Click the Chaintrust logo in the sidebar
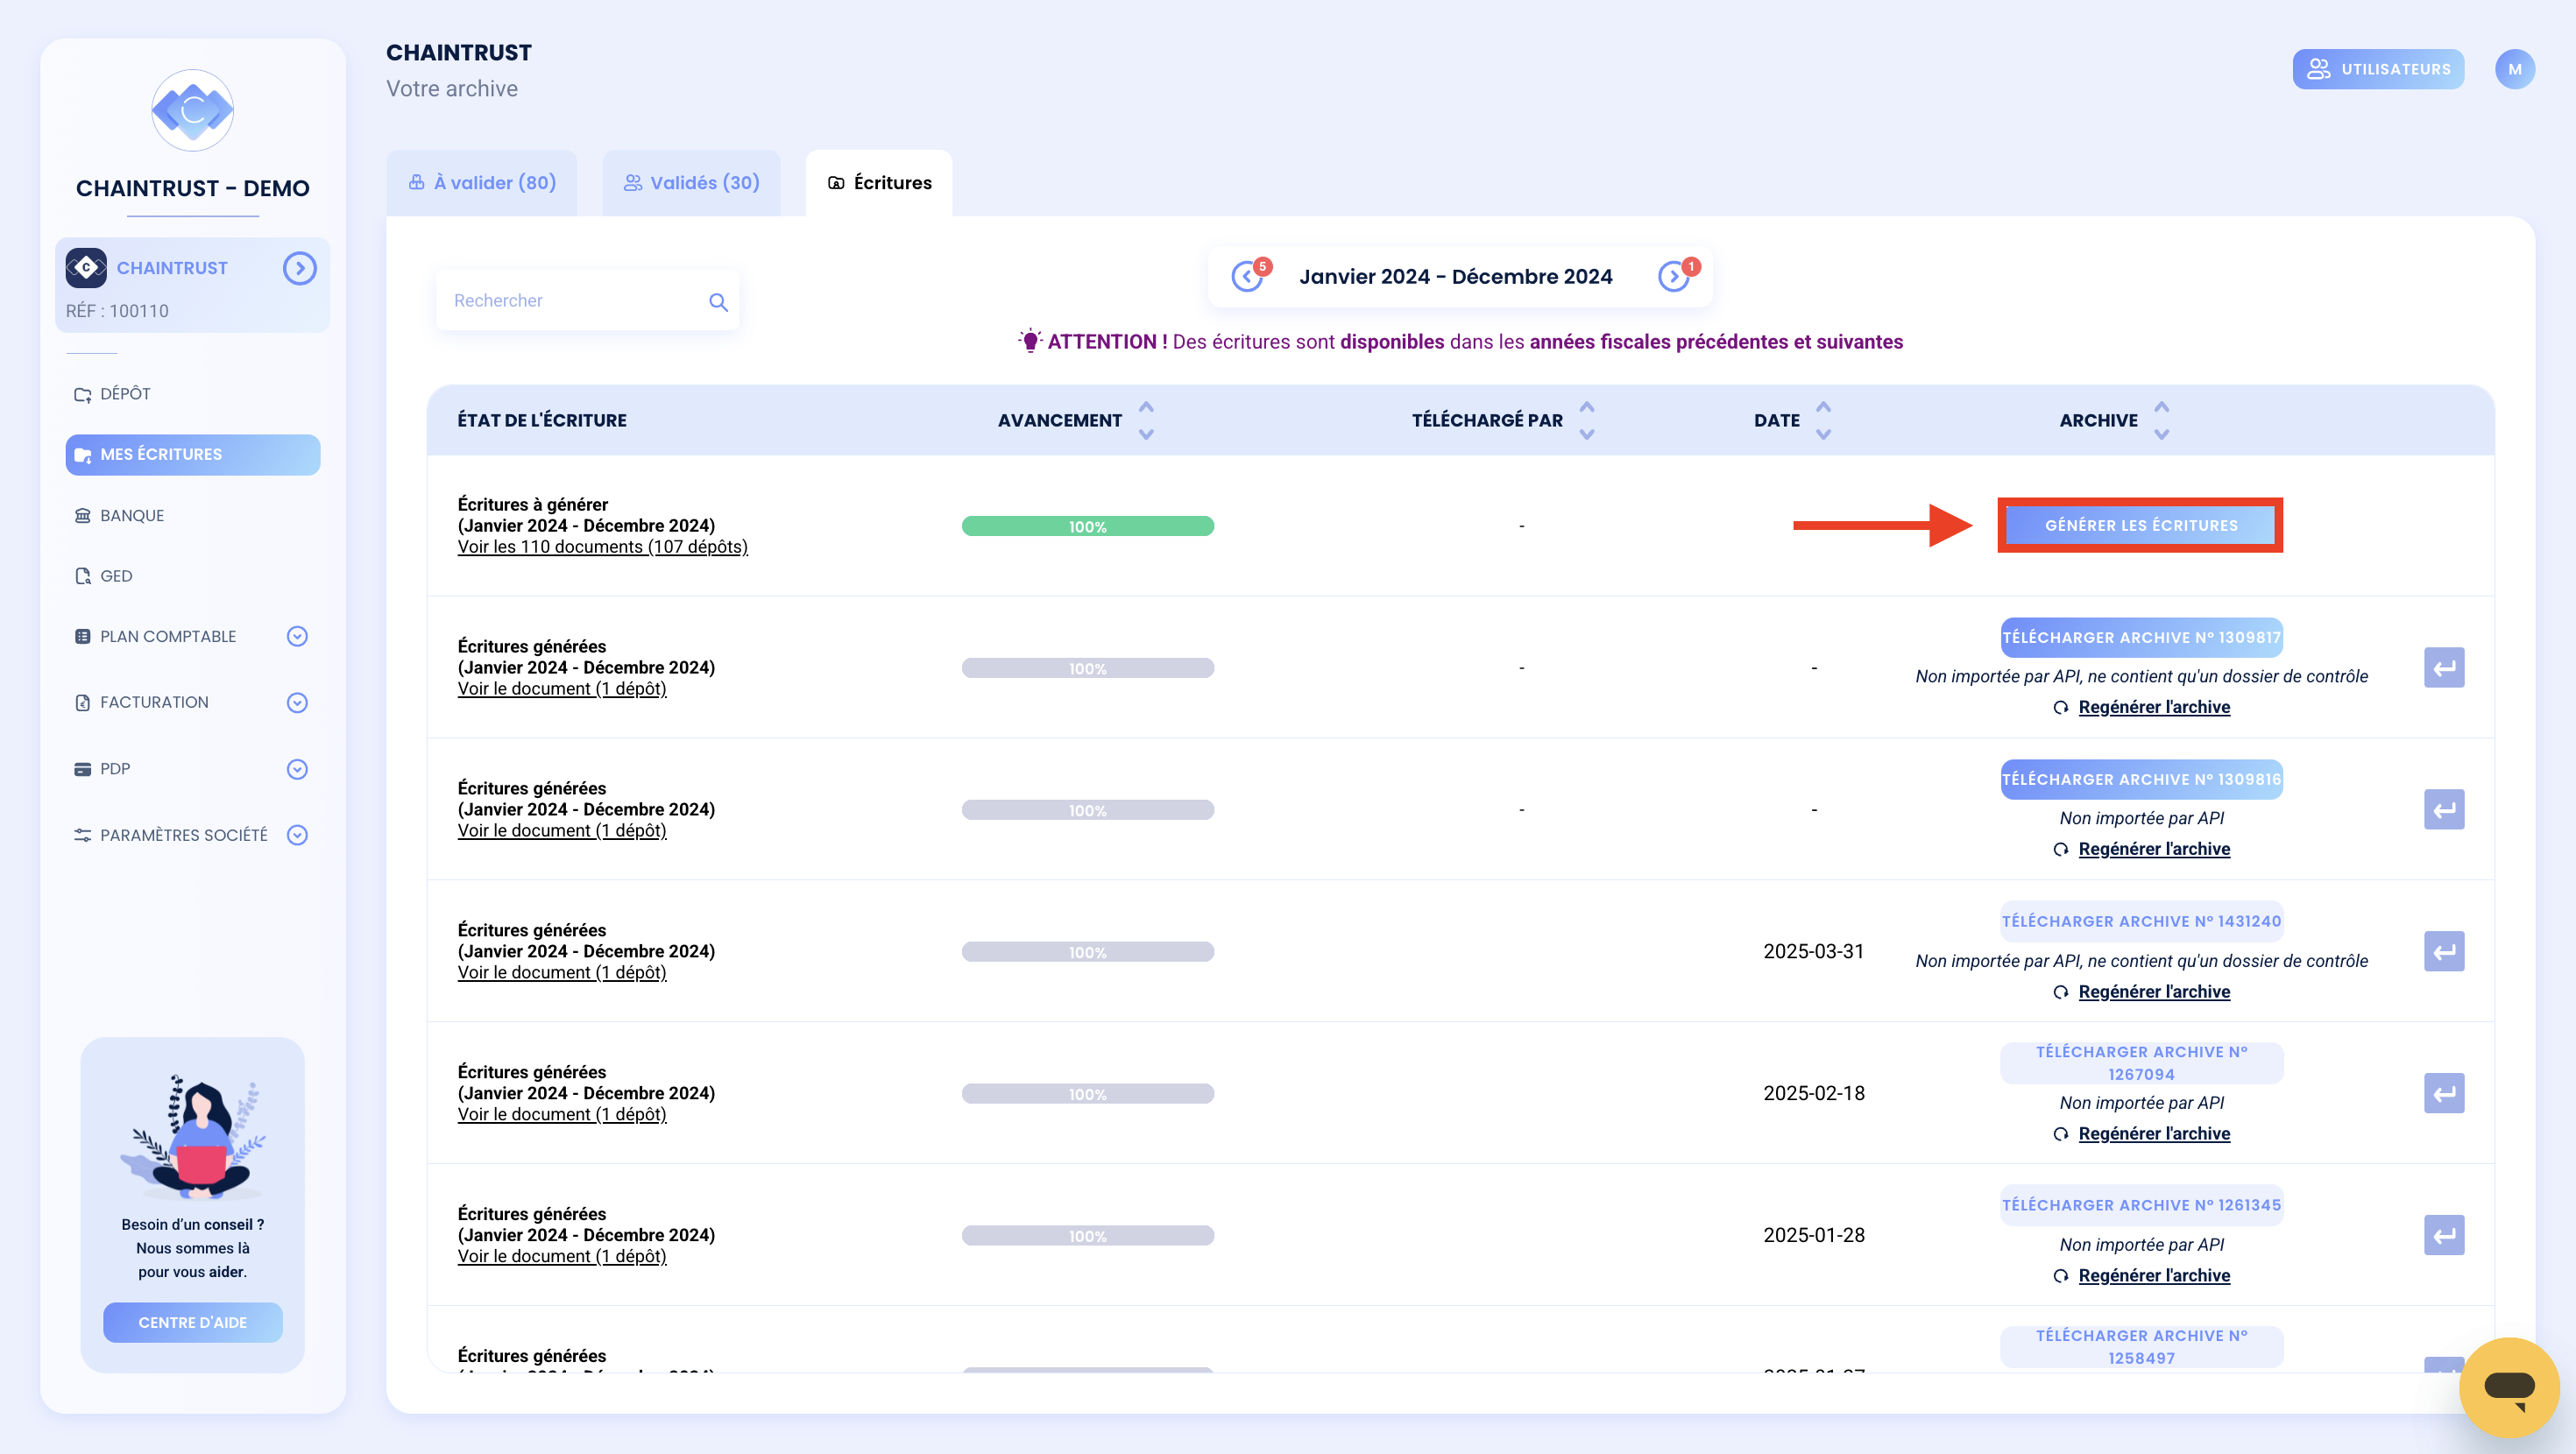 pyautogui.click(x=192, y=110)
